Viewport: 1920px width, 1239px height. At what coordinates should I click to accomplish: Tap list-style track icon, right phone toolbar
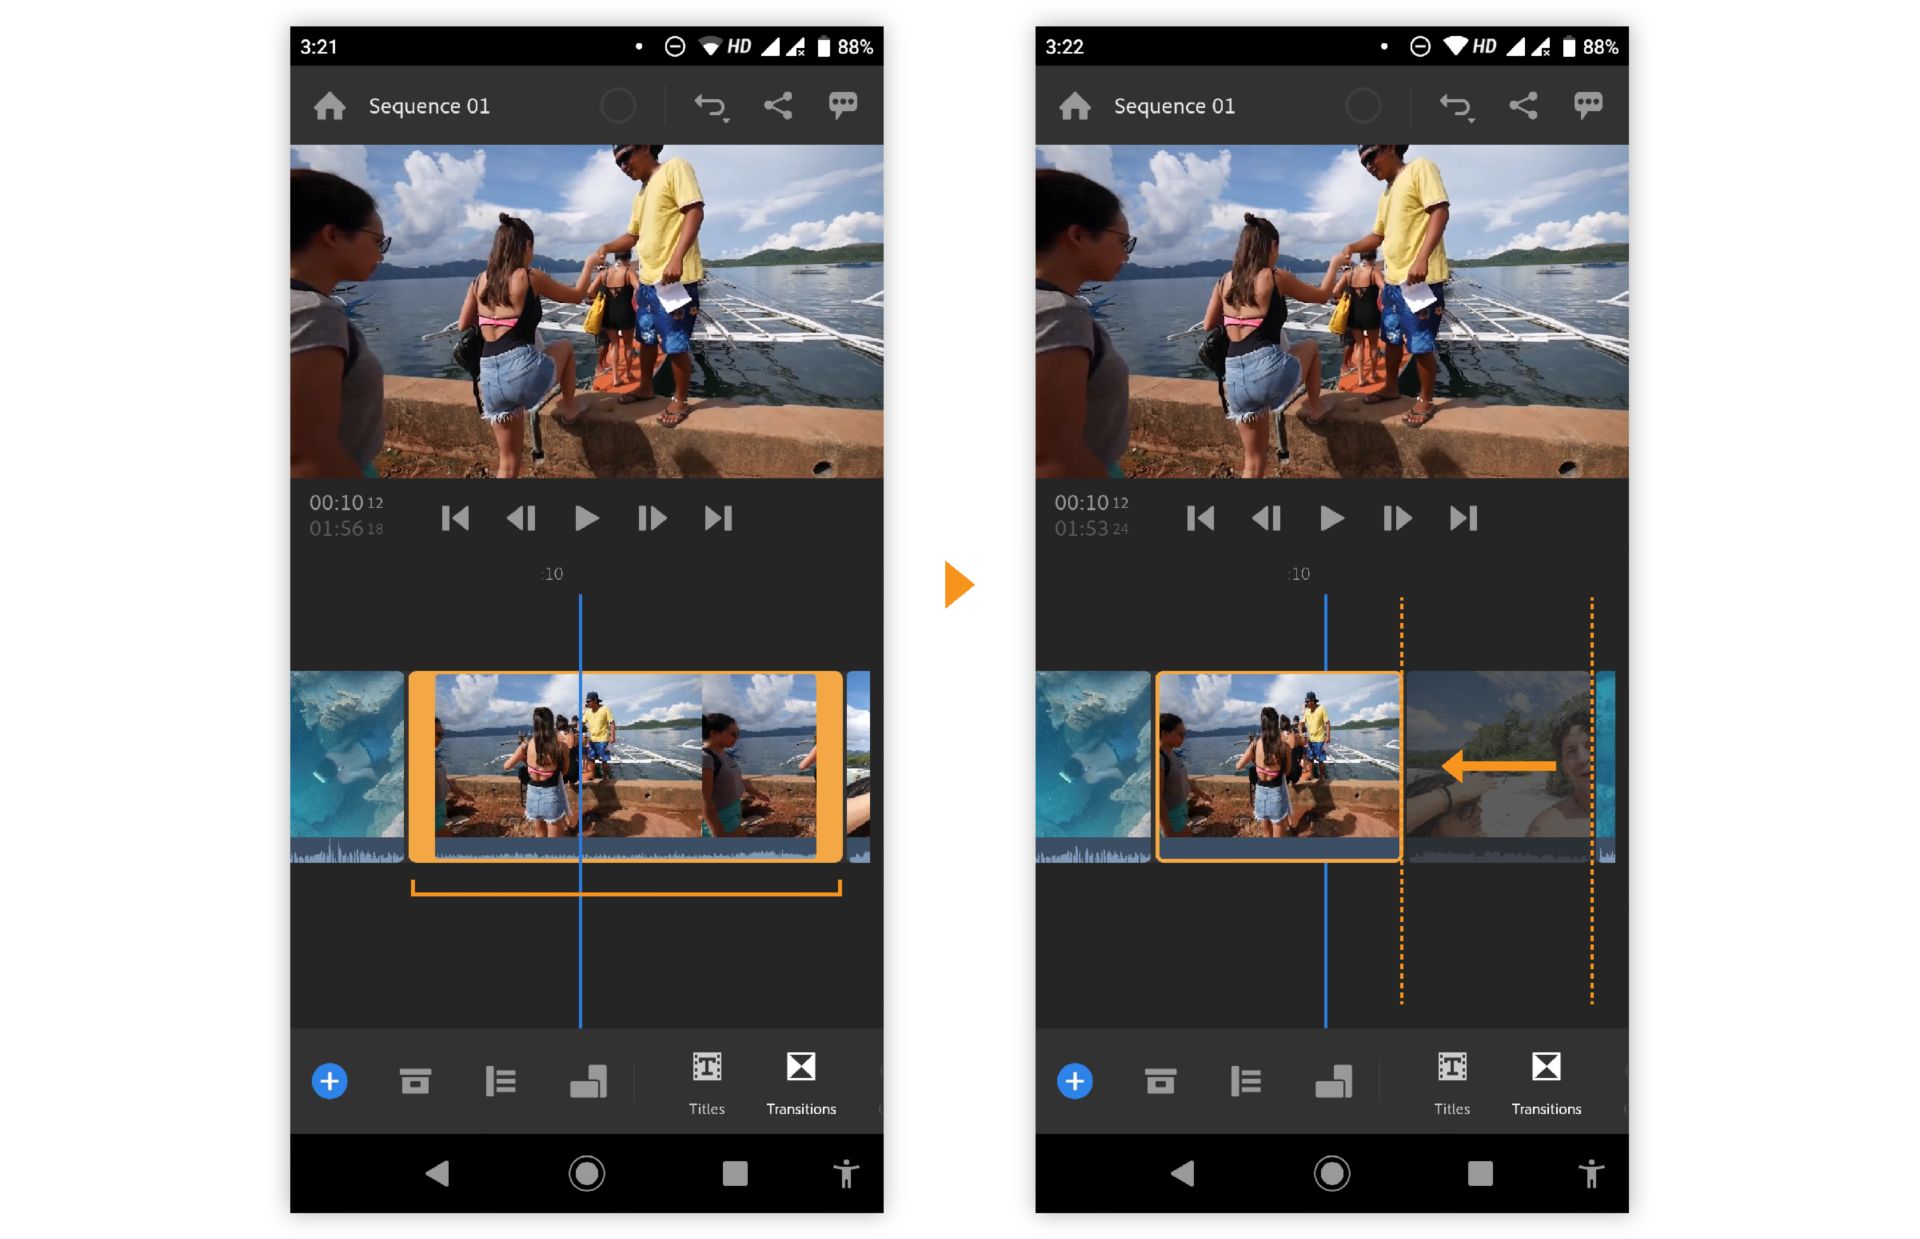click(x=1245, y=1081)
